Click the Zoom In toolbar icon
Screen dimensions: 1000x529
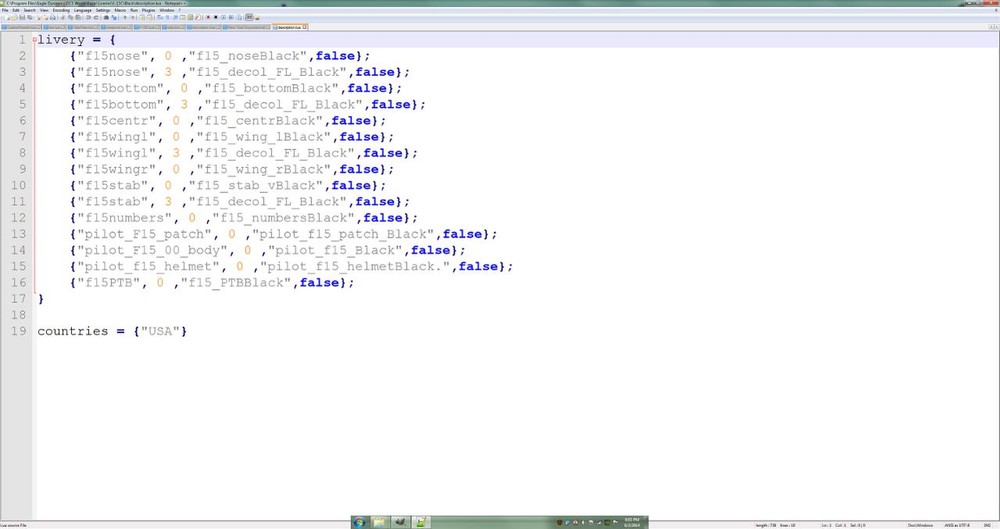pos(125,17)
